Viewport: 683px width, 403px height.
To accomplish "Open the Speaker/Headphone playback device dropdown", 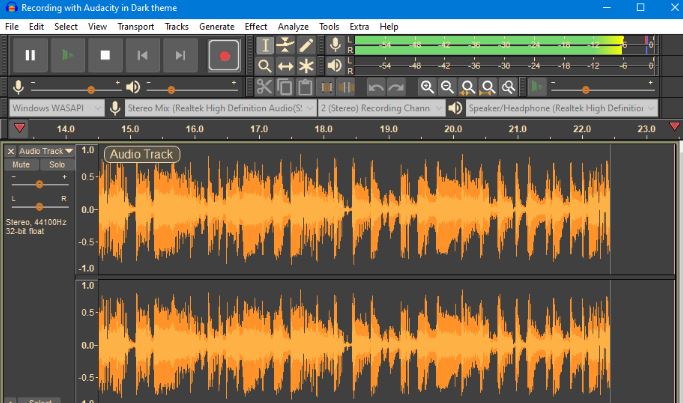I will pyautogui.click(x=561, y=108).
